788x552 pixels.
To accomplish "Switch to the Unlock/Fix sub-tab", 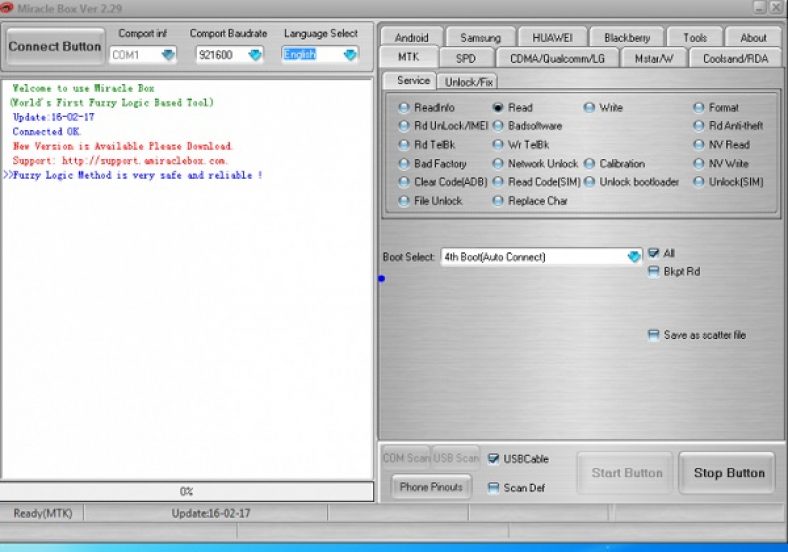I will point(468,82).
